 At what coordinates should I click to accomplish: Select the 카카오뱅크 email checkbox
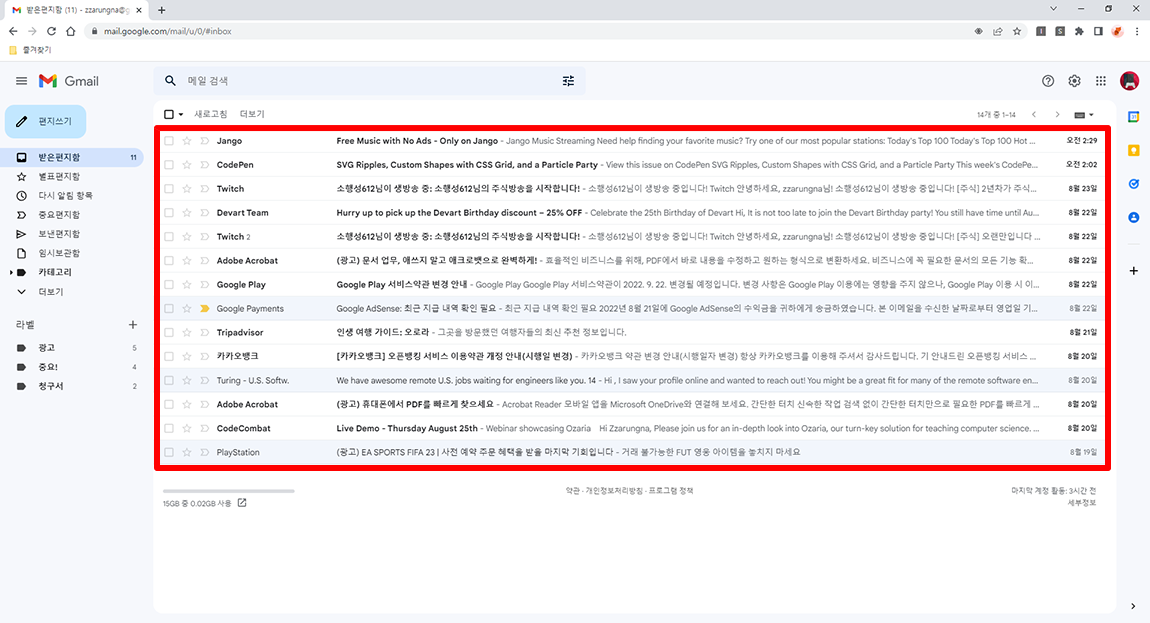click(x=169, y=357)
